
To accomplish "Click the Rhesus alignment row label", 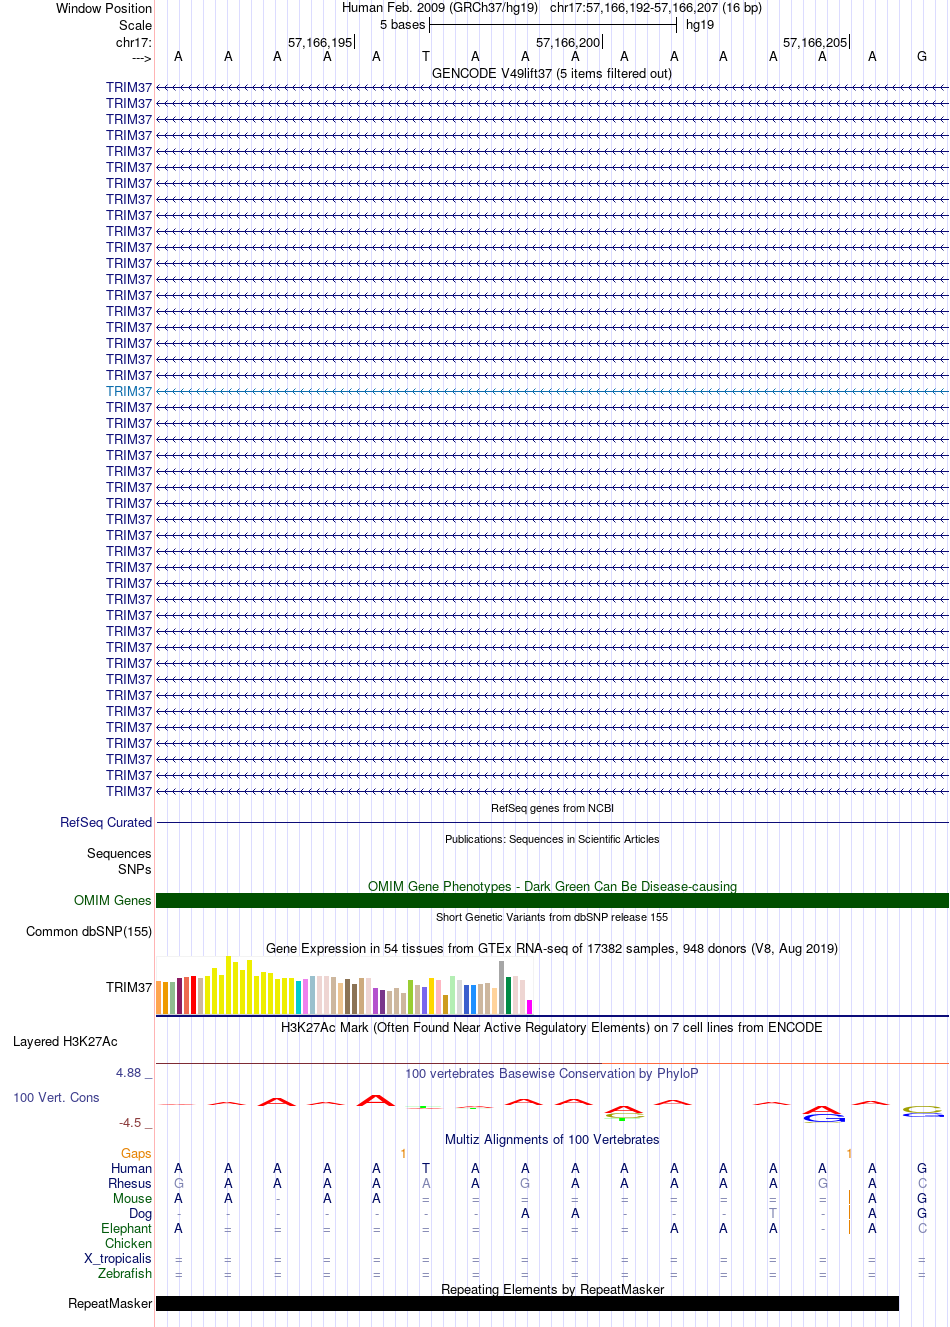I will point(130,1183).
